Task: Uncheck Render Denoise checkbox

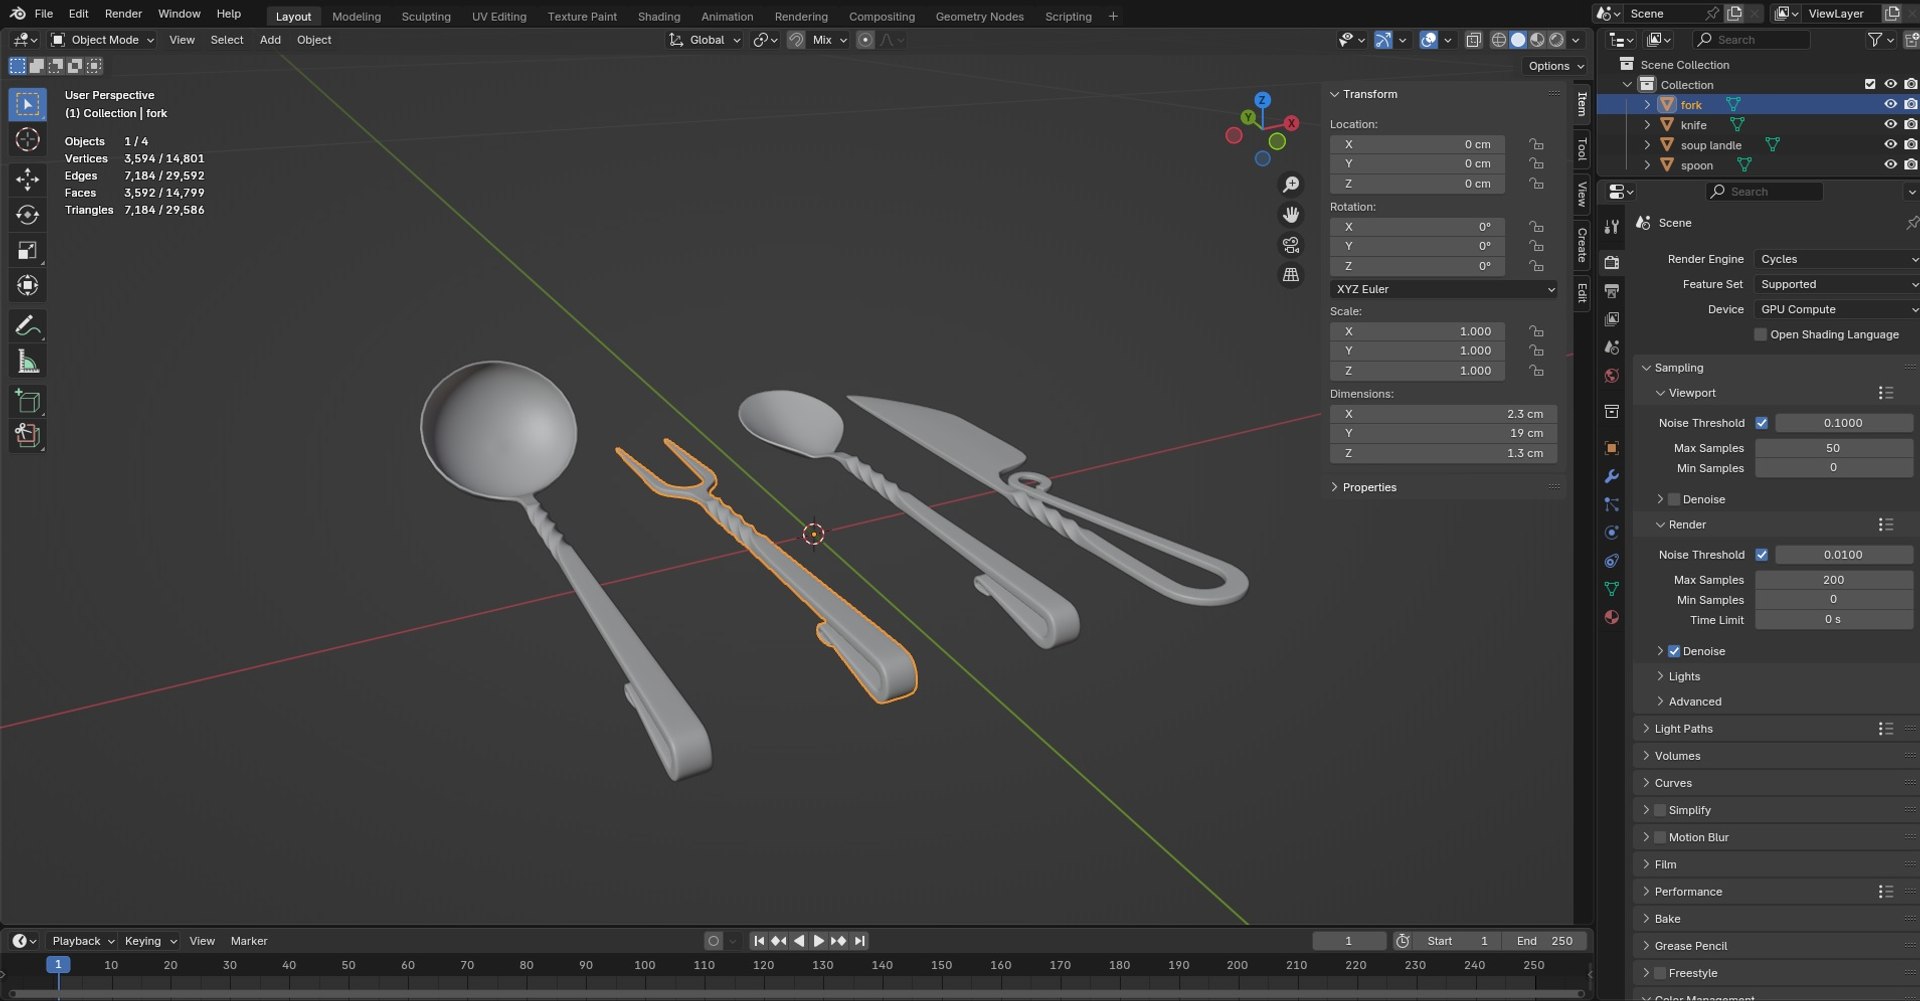Action: click(1674, 651)
